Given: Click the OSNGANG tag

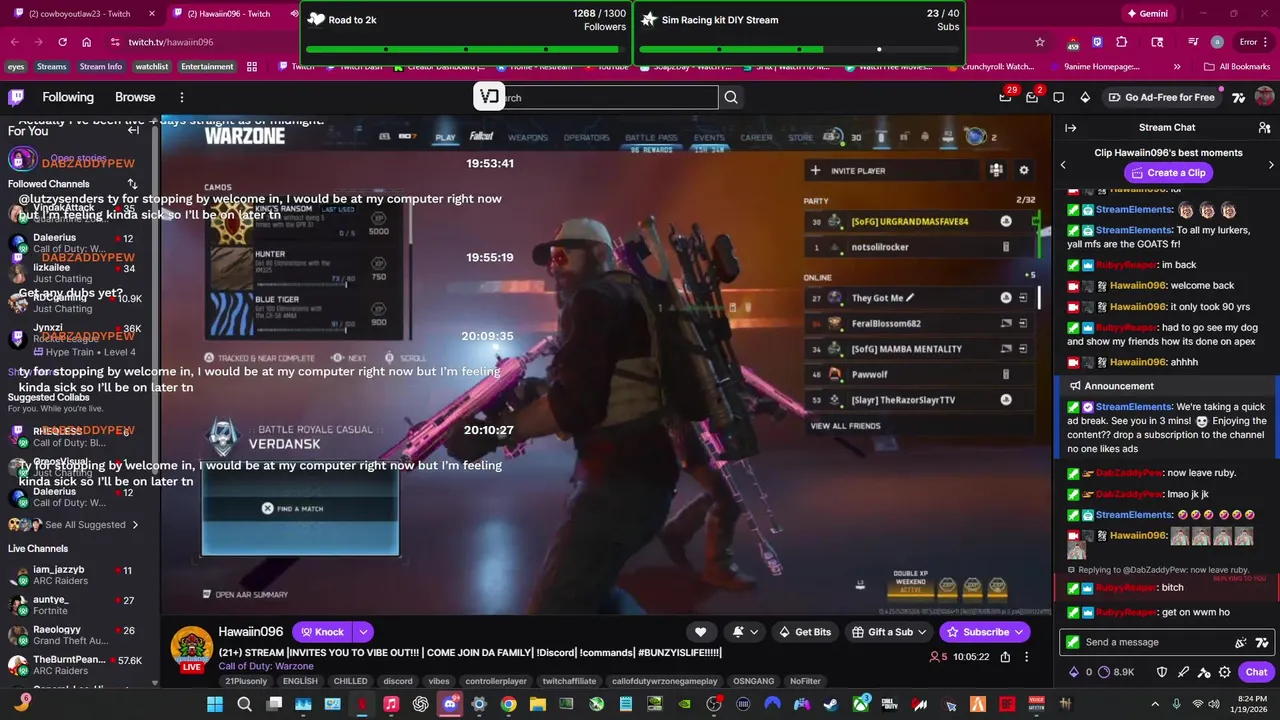Looking at the screenshot, I should click(x=753, y=681).
